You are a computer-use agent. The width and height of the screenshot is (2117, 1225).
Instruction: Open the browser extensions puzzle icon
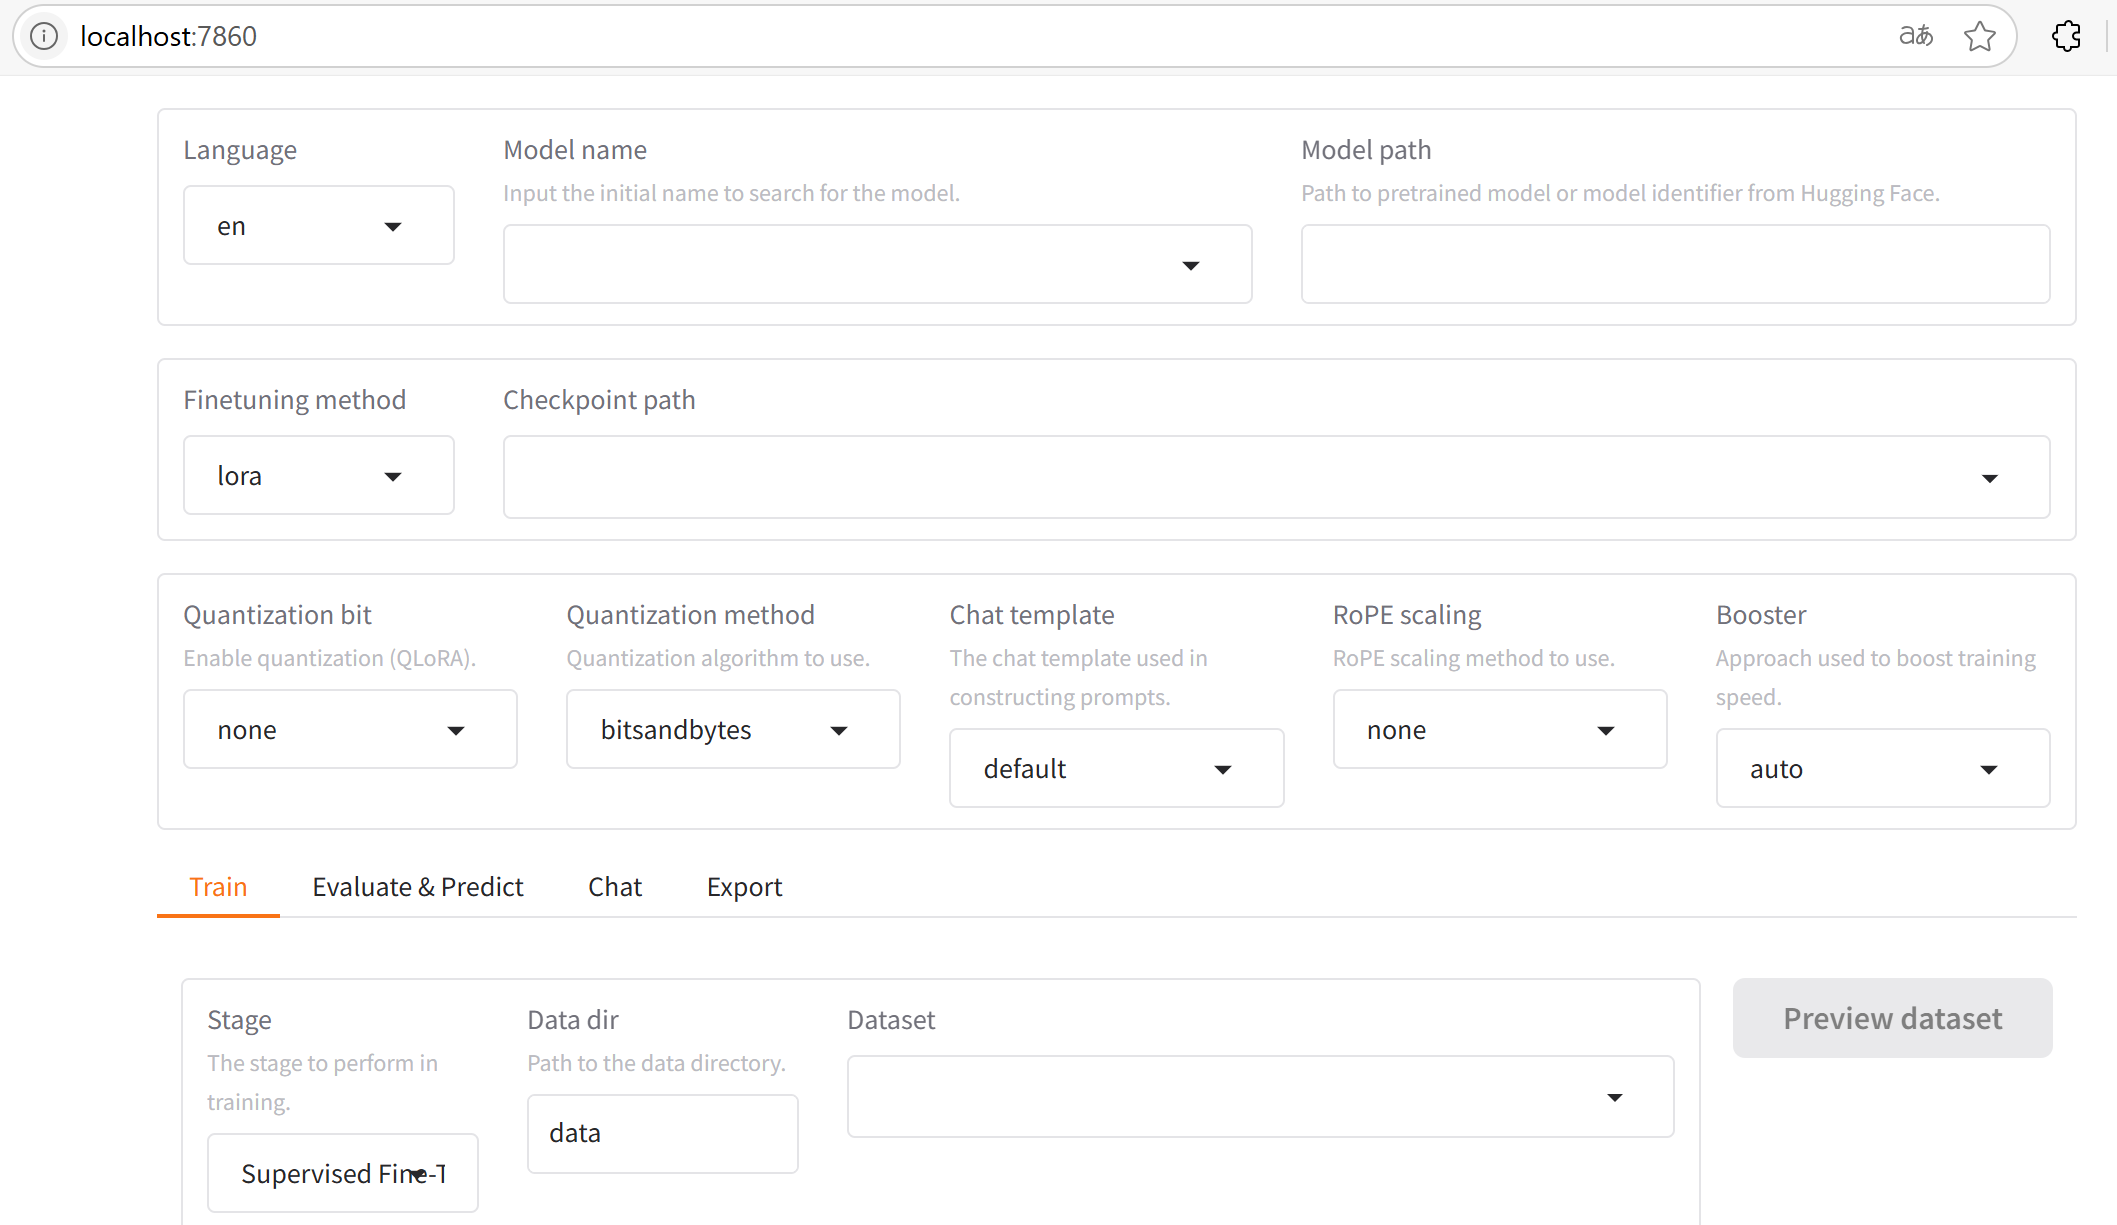point(2066,36)
